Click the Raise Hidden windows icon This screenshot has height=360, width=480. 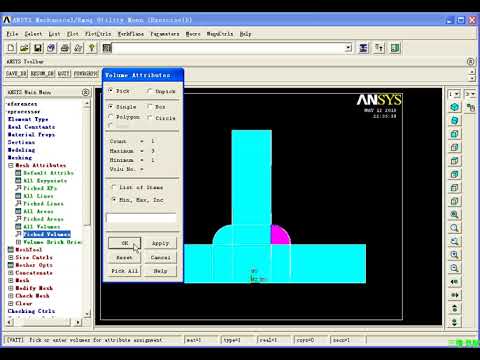click(x=363, y=48)
